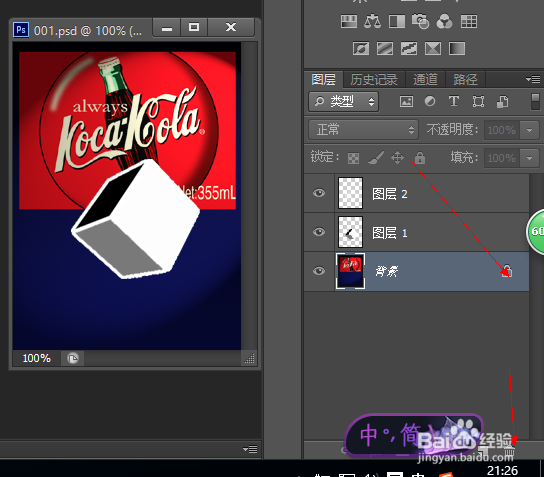Click the taskbar clock showing 21:26

click(x=502, y=470)
